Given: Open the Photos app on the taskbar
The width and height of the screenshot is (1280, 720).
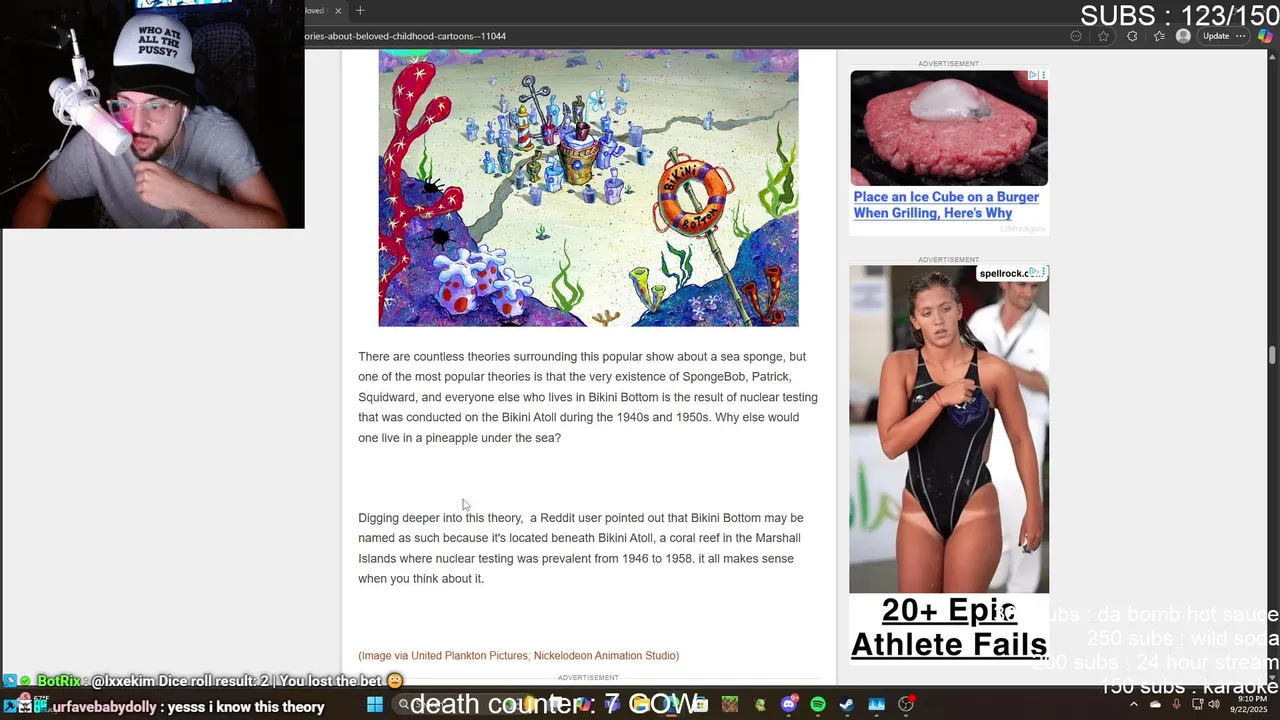Looking at the screenshot, I should coord(877,705).
